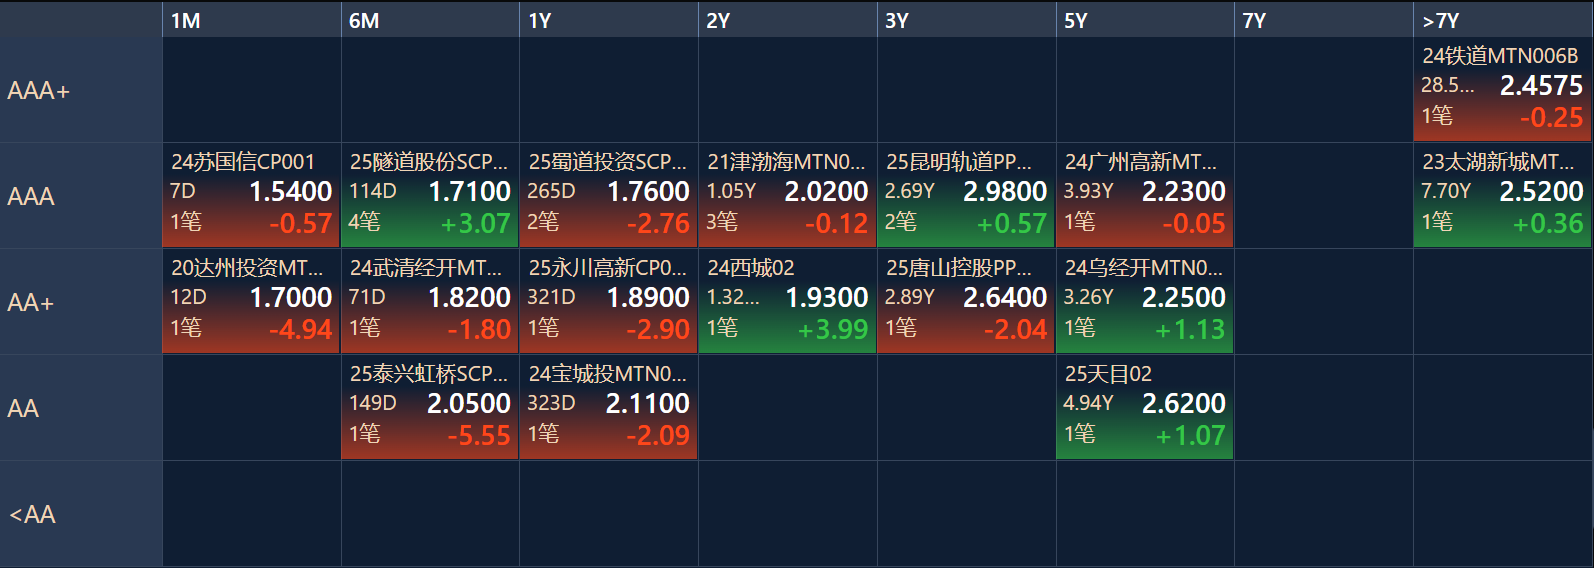Image resolution: width=1594 pixels, height=568 pixels.
Task: Select the 24乌经开MTN bond cell
Action: pos(1144,302)
